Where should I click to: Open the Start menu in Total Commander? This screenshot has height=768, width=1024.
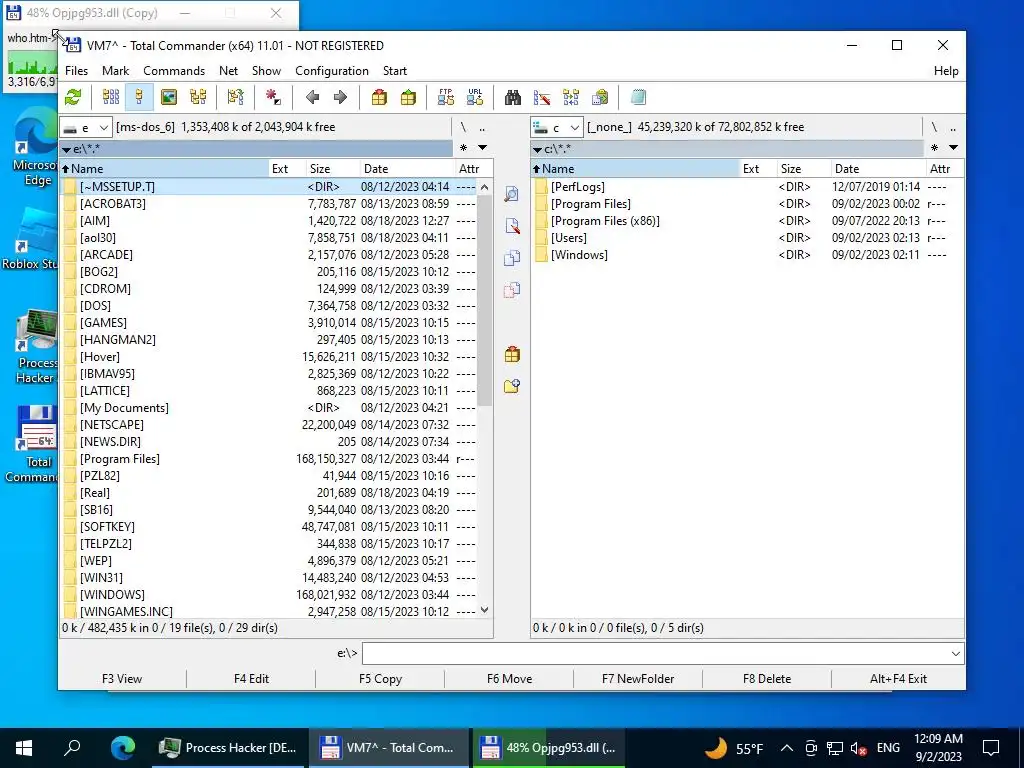pyautogui.click(x=394, y=71)
